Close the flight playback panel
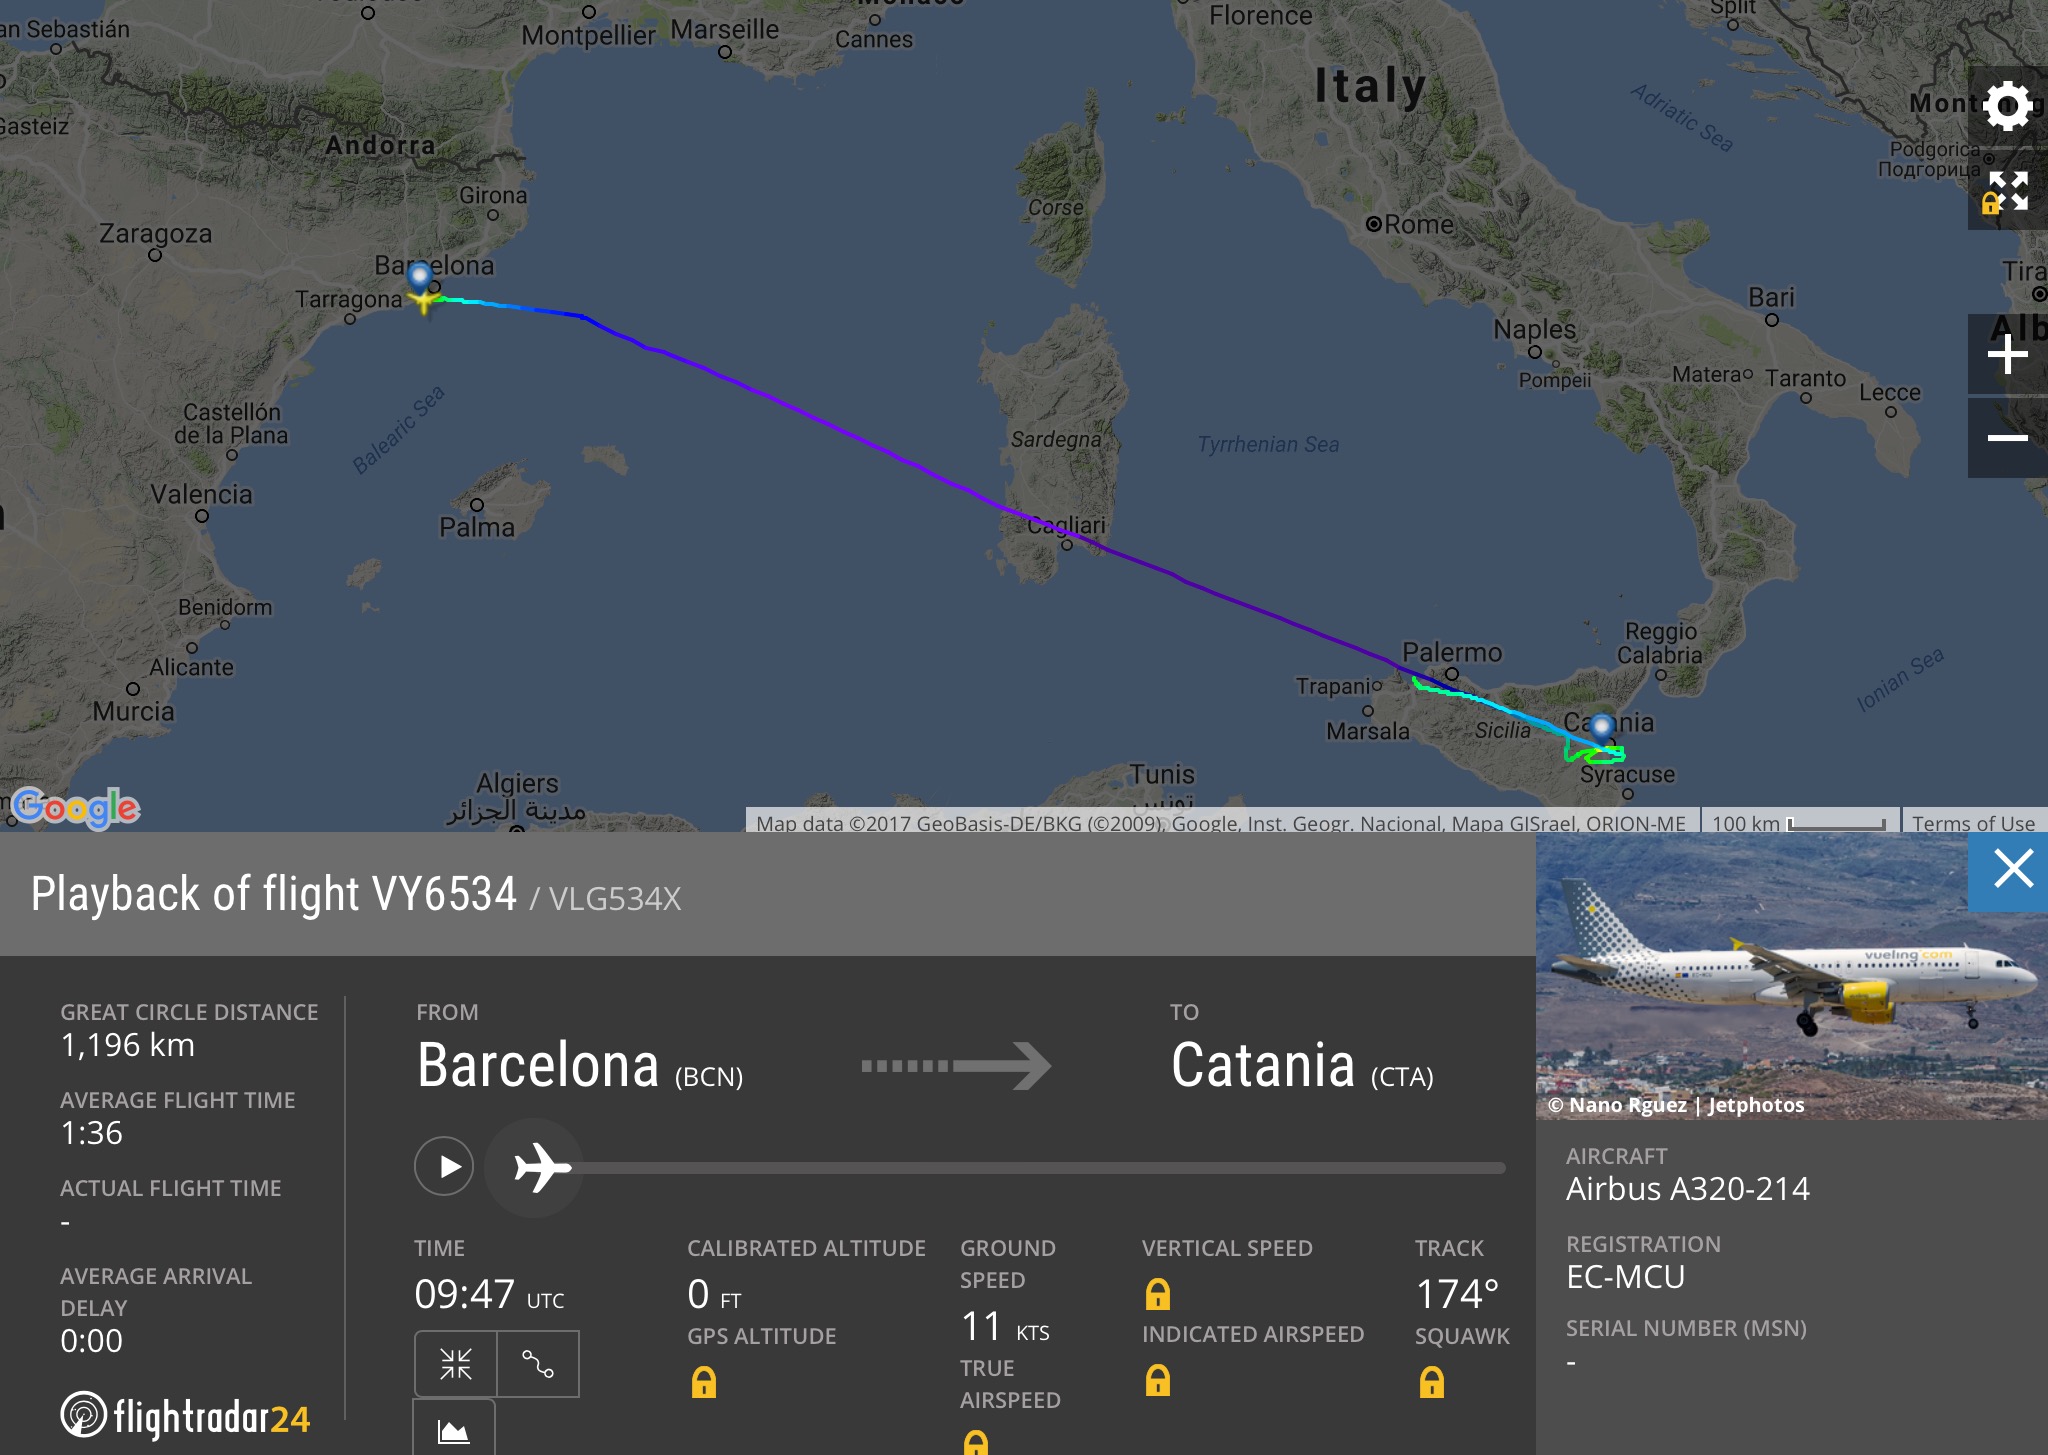 pyautogui.click(x=2012, y=869)
